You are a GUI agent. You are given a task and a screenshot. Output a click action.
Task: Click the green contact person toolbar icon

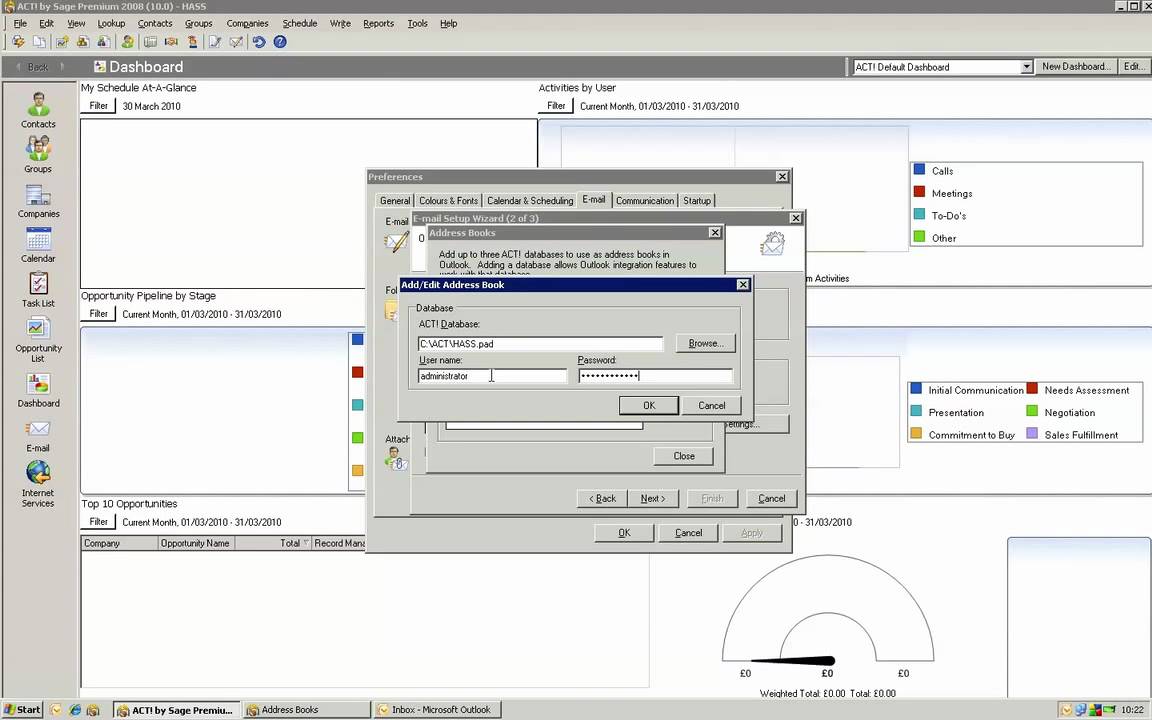(127, 42)
